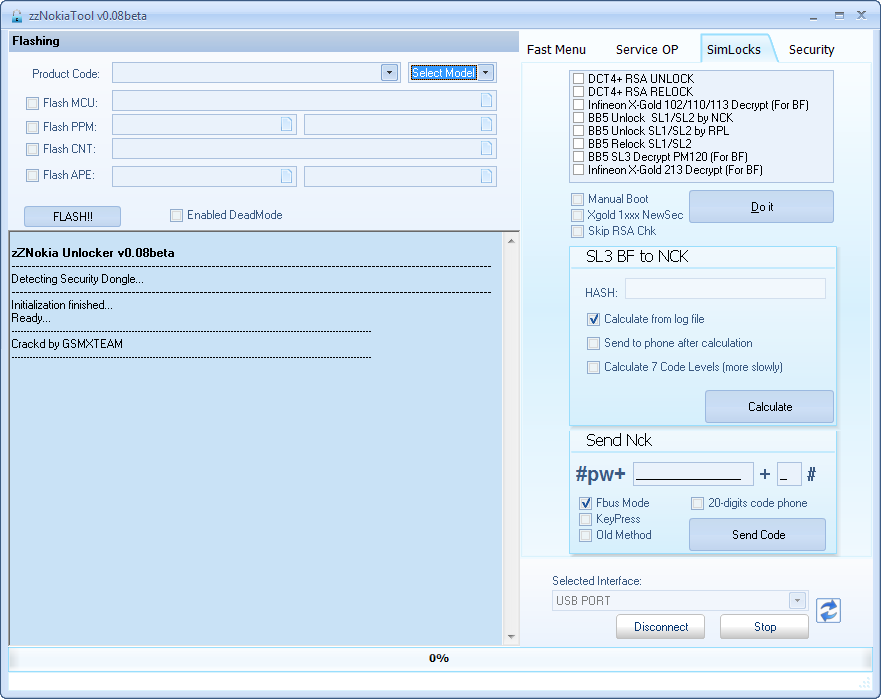This screenshot has width=881, height=699.
Task: Enable 20-digits code phone checkbox
Action: click(x=697, y=503)
